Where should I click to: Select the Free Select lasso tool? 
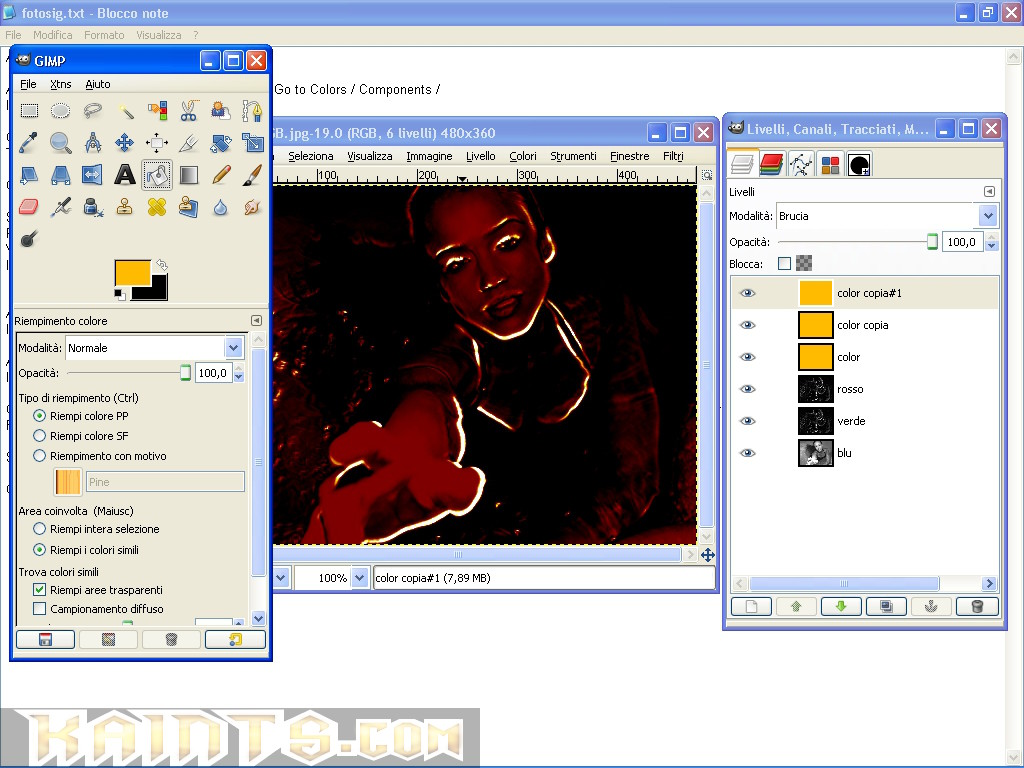(93, 110)
